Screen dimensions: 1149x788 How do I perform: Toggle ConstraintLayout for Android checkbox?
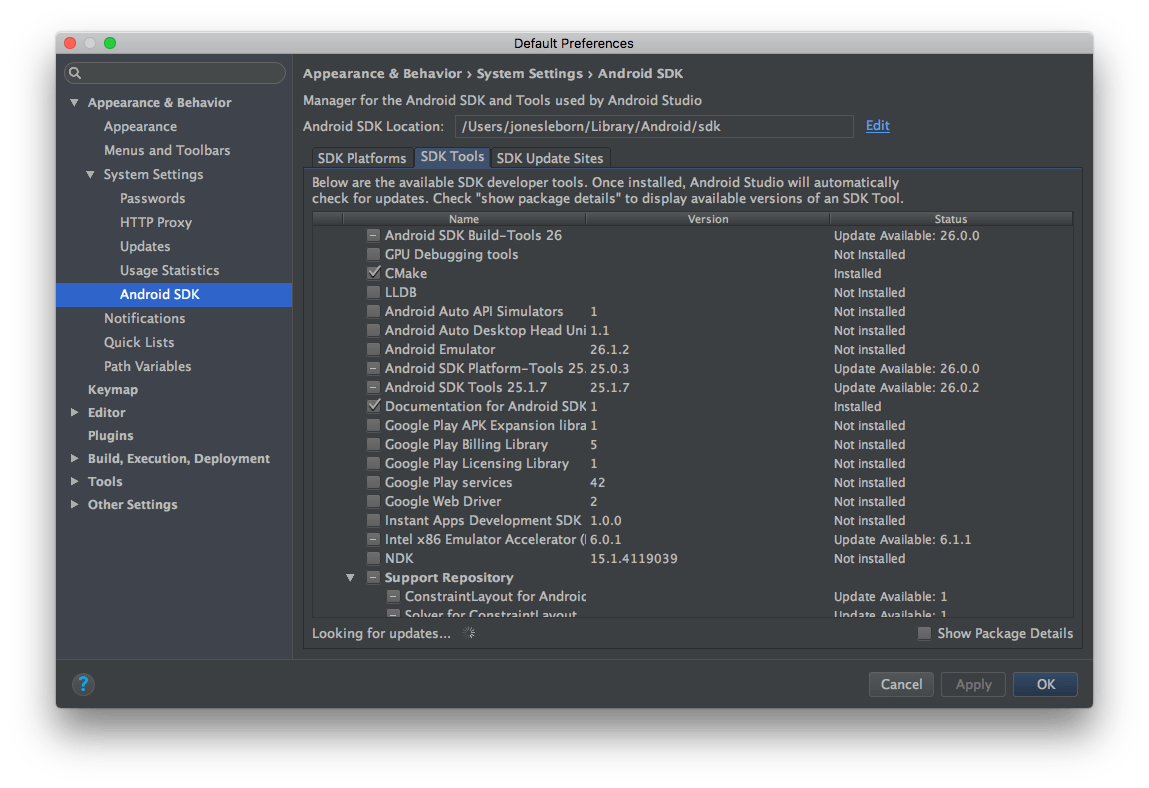click(x=394, y=597)
